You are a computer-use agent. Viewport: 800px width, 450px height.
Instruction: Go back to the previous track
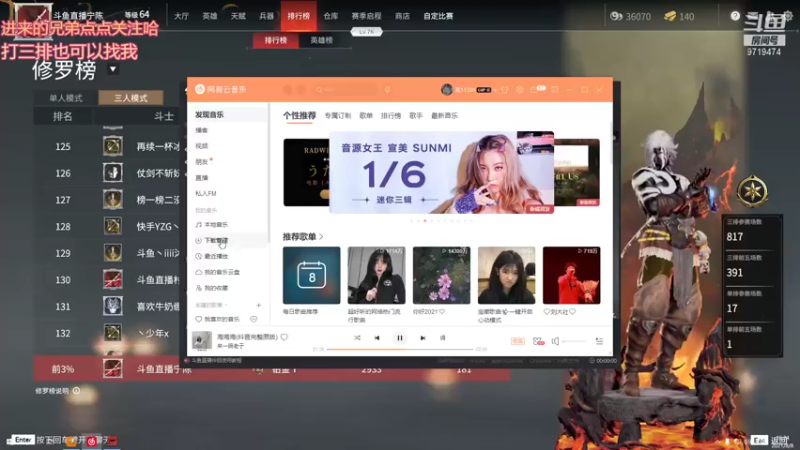pyautogui.click(x=377, y=338)
